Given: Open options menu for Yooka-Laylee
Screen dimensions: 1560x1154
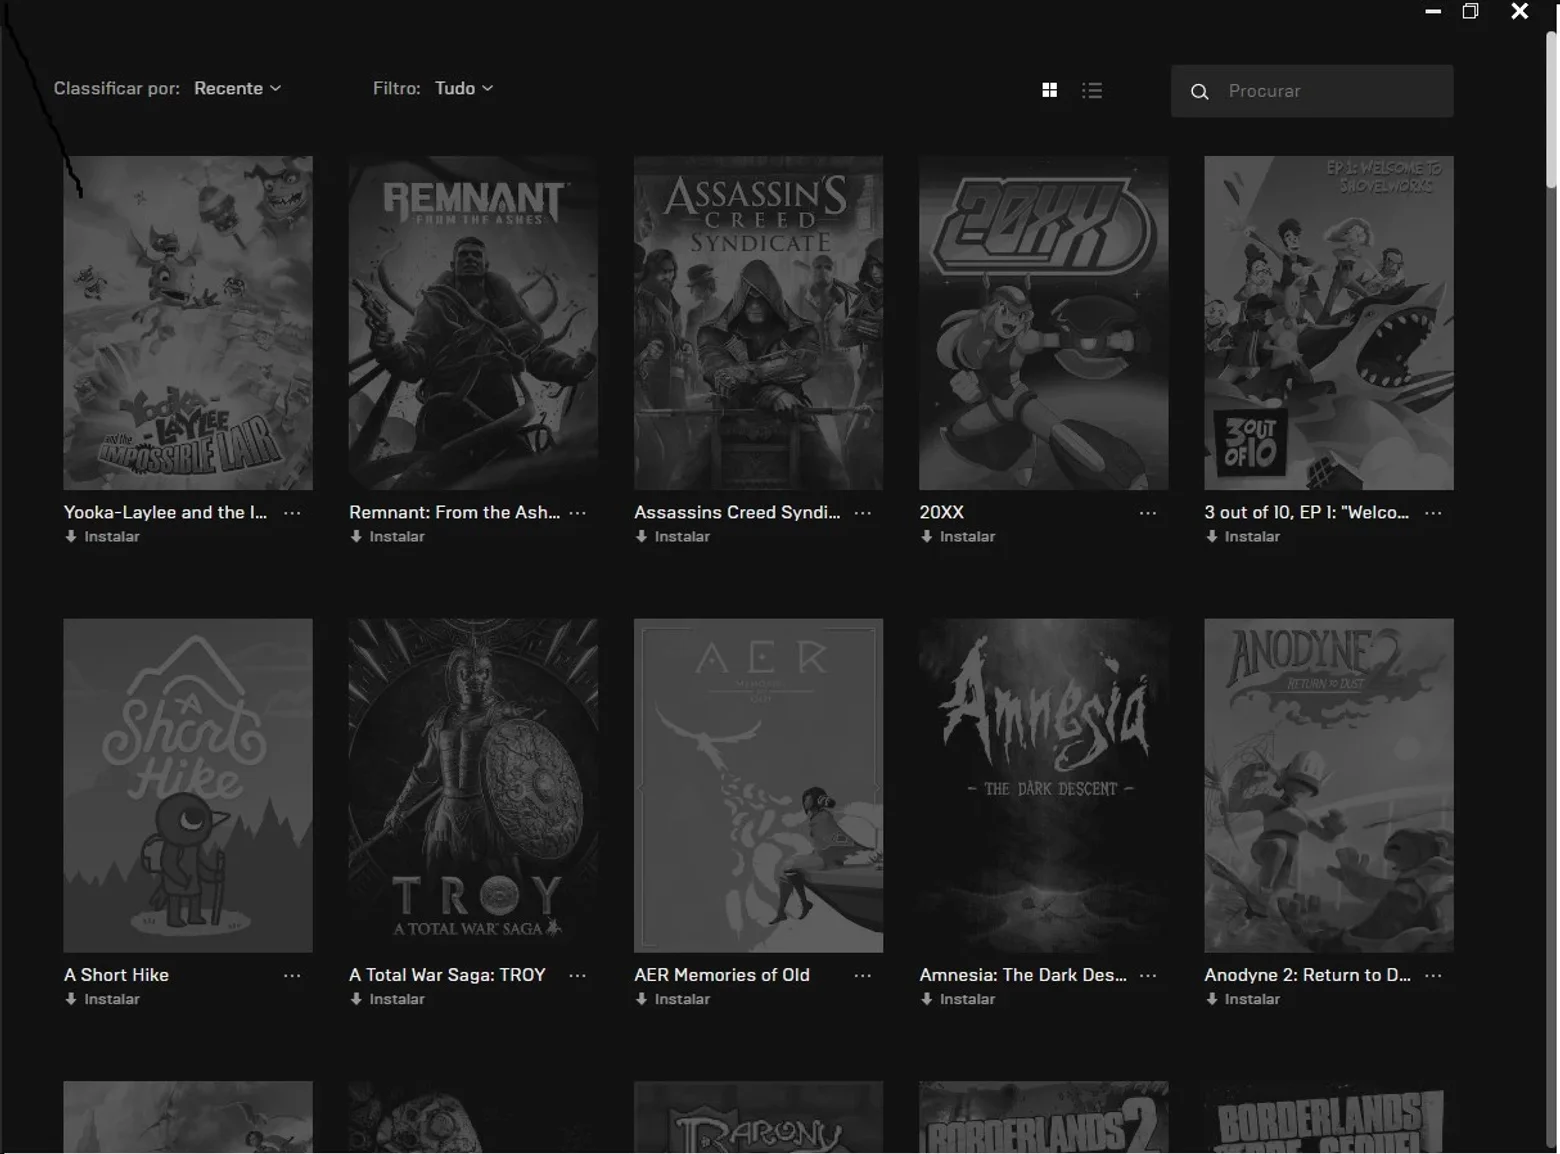Looking at the screenshot, I should point(292,513).
